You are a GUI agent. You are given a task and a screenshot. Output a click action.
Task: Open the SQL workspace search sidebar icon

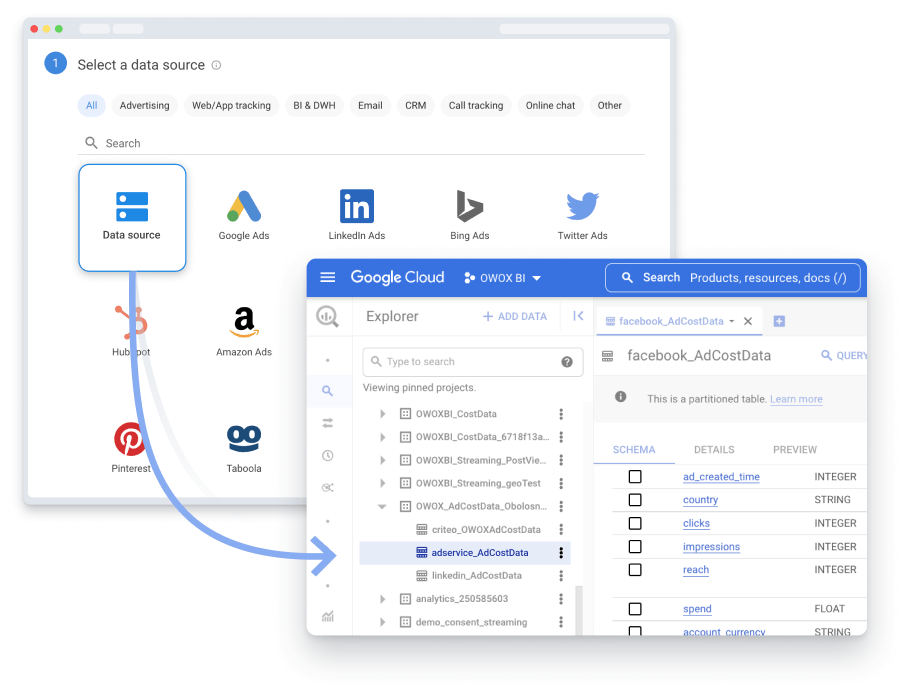328,391
